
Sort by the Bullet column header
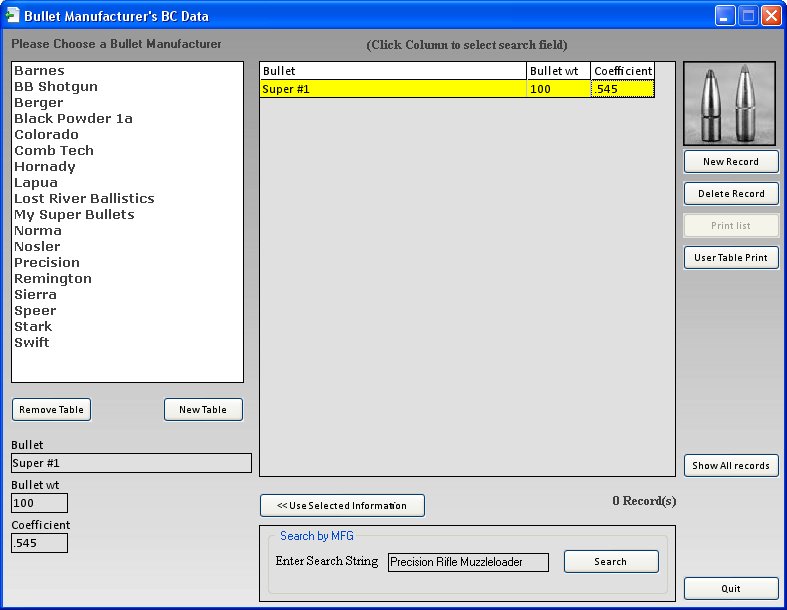point(392,71)
